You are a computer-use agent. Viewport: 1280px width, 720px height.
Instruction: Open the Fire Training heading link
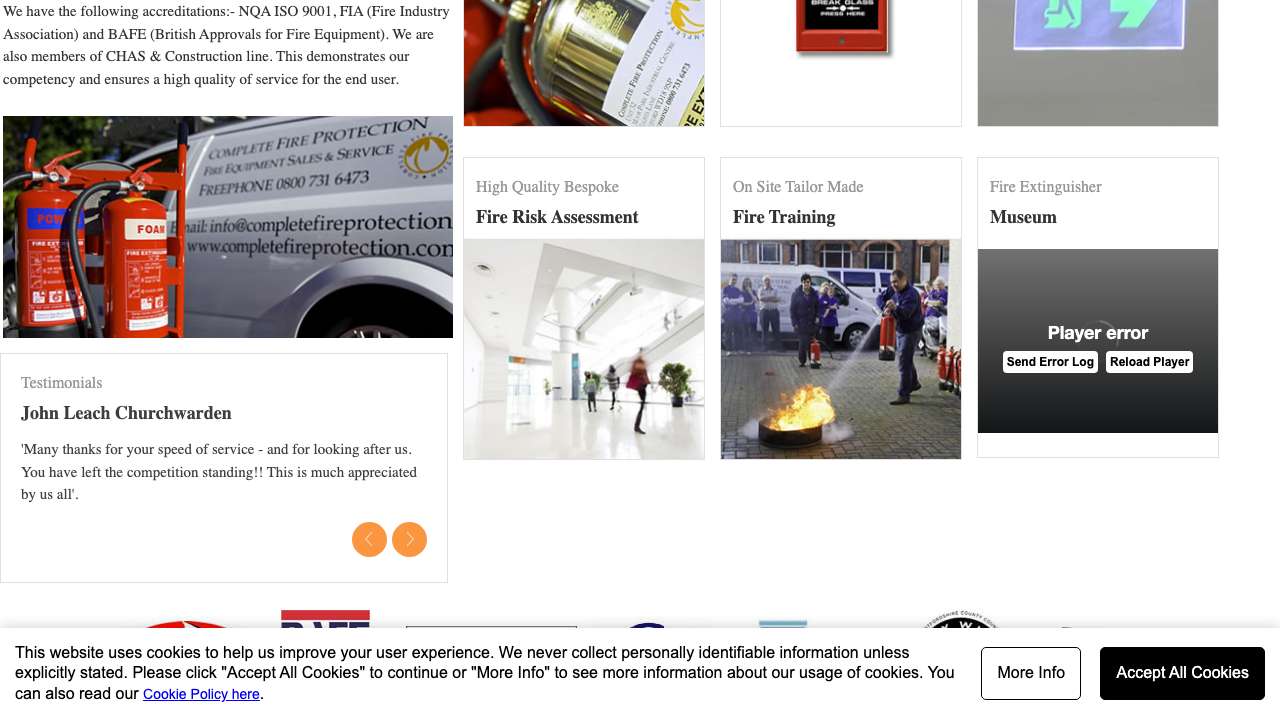click(784, 217)
